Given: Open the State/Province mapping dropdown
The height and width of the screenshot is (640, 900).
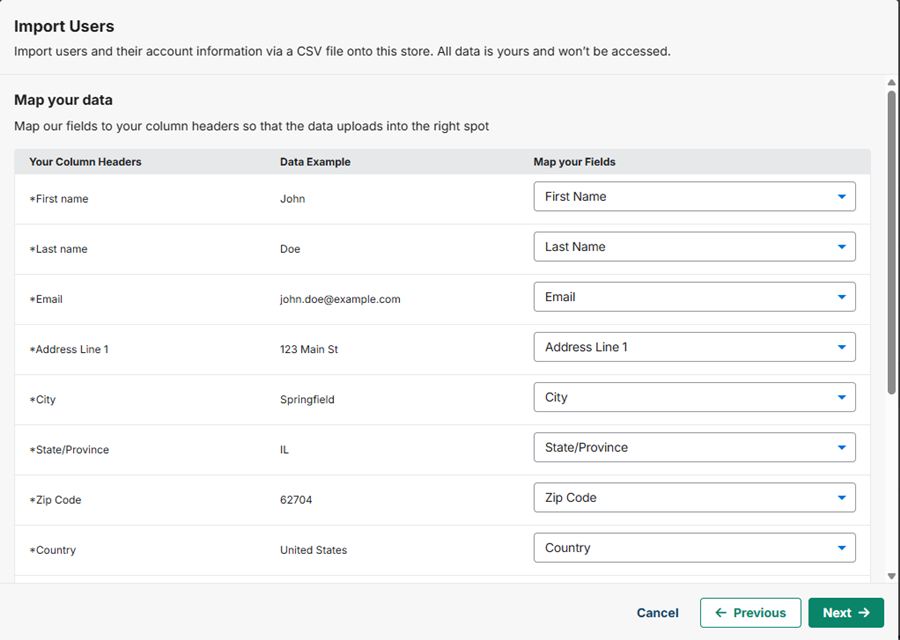Looking at the screenshot, I should (695, 448).
